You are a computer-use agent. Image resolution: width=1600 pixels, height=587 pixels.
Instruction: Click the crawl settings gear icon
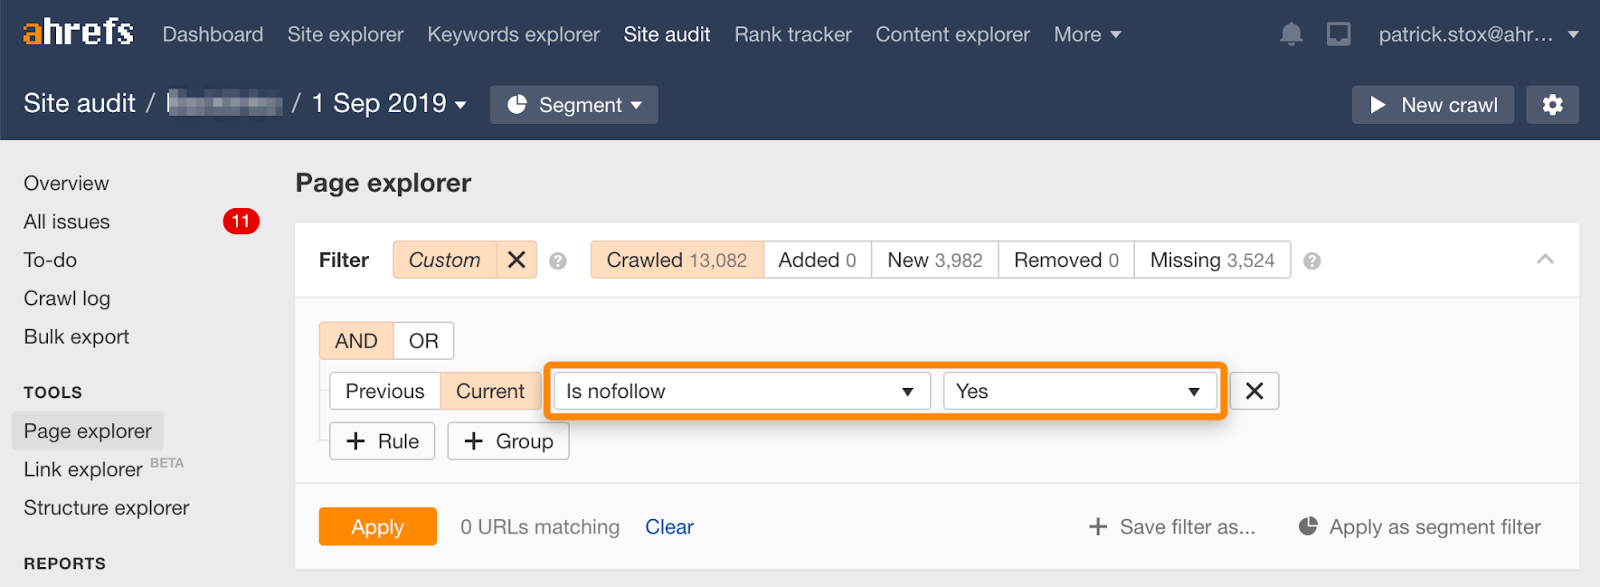point(1552,104)
